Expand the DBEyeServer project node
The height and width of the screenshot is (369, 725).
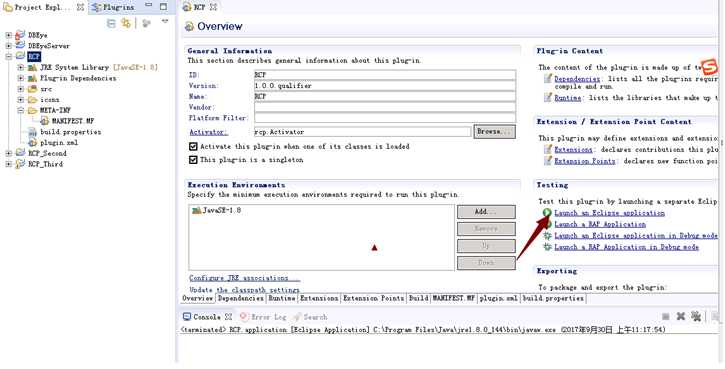[8, 46]
